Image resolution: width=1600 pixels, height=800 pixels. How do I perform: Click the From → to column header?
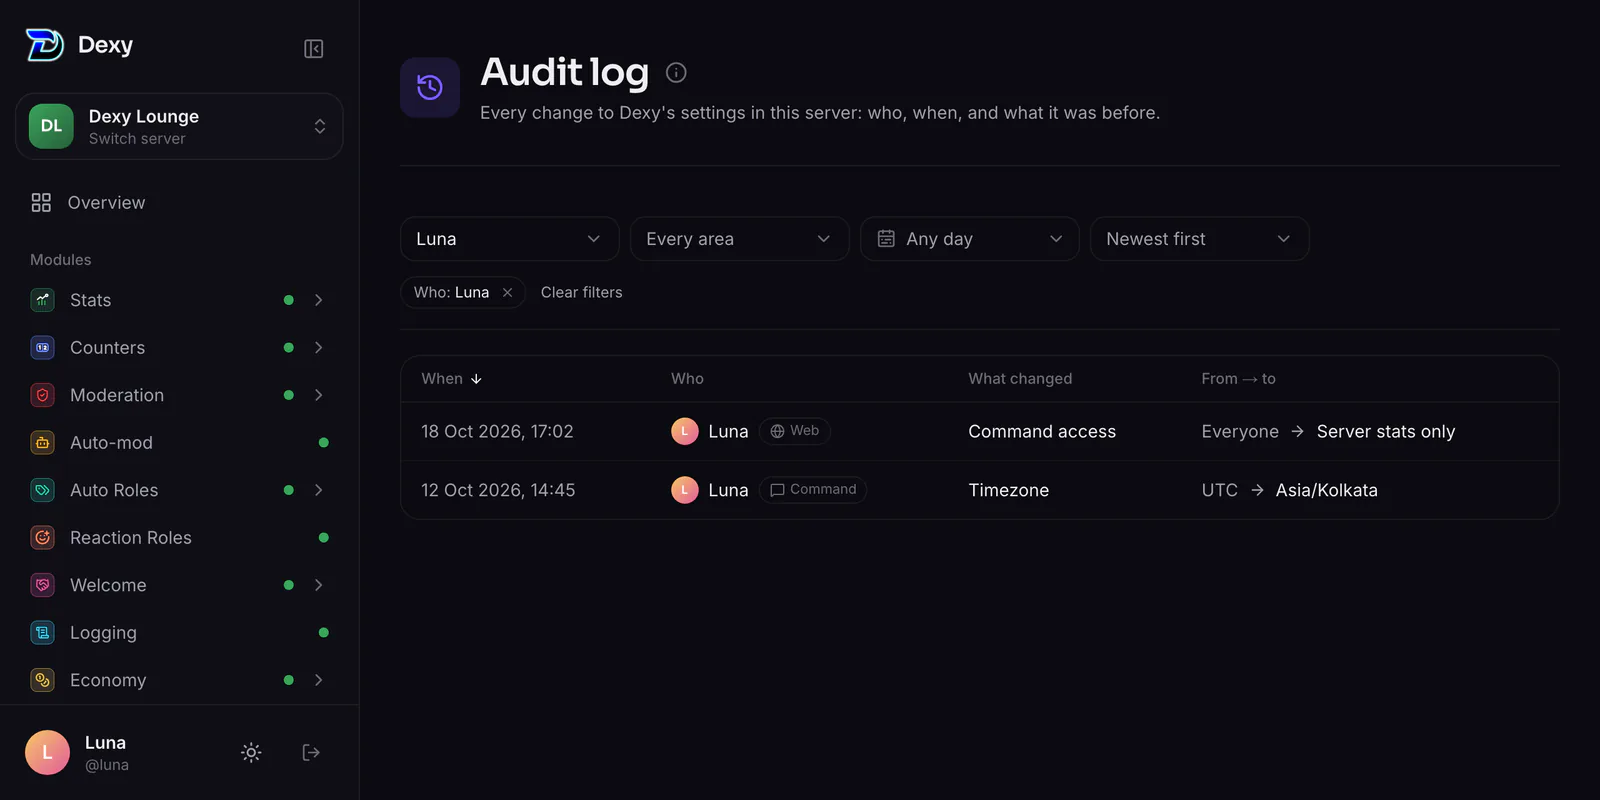[x=1238, y=379]
